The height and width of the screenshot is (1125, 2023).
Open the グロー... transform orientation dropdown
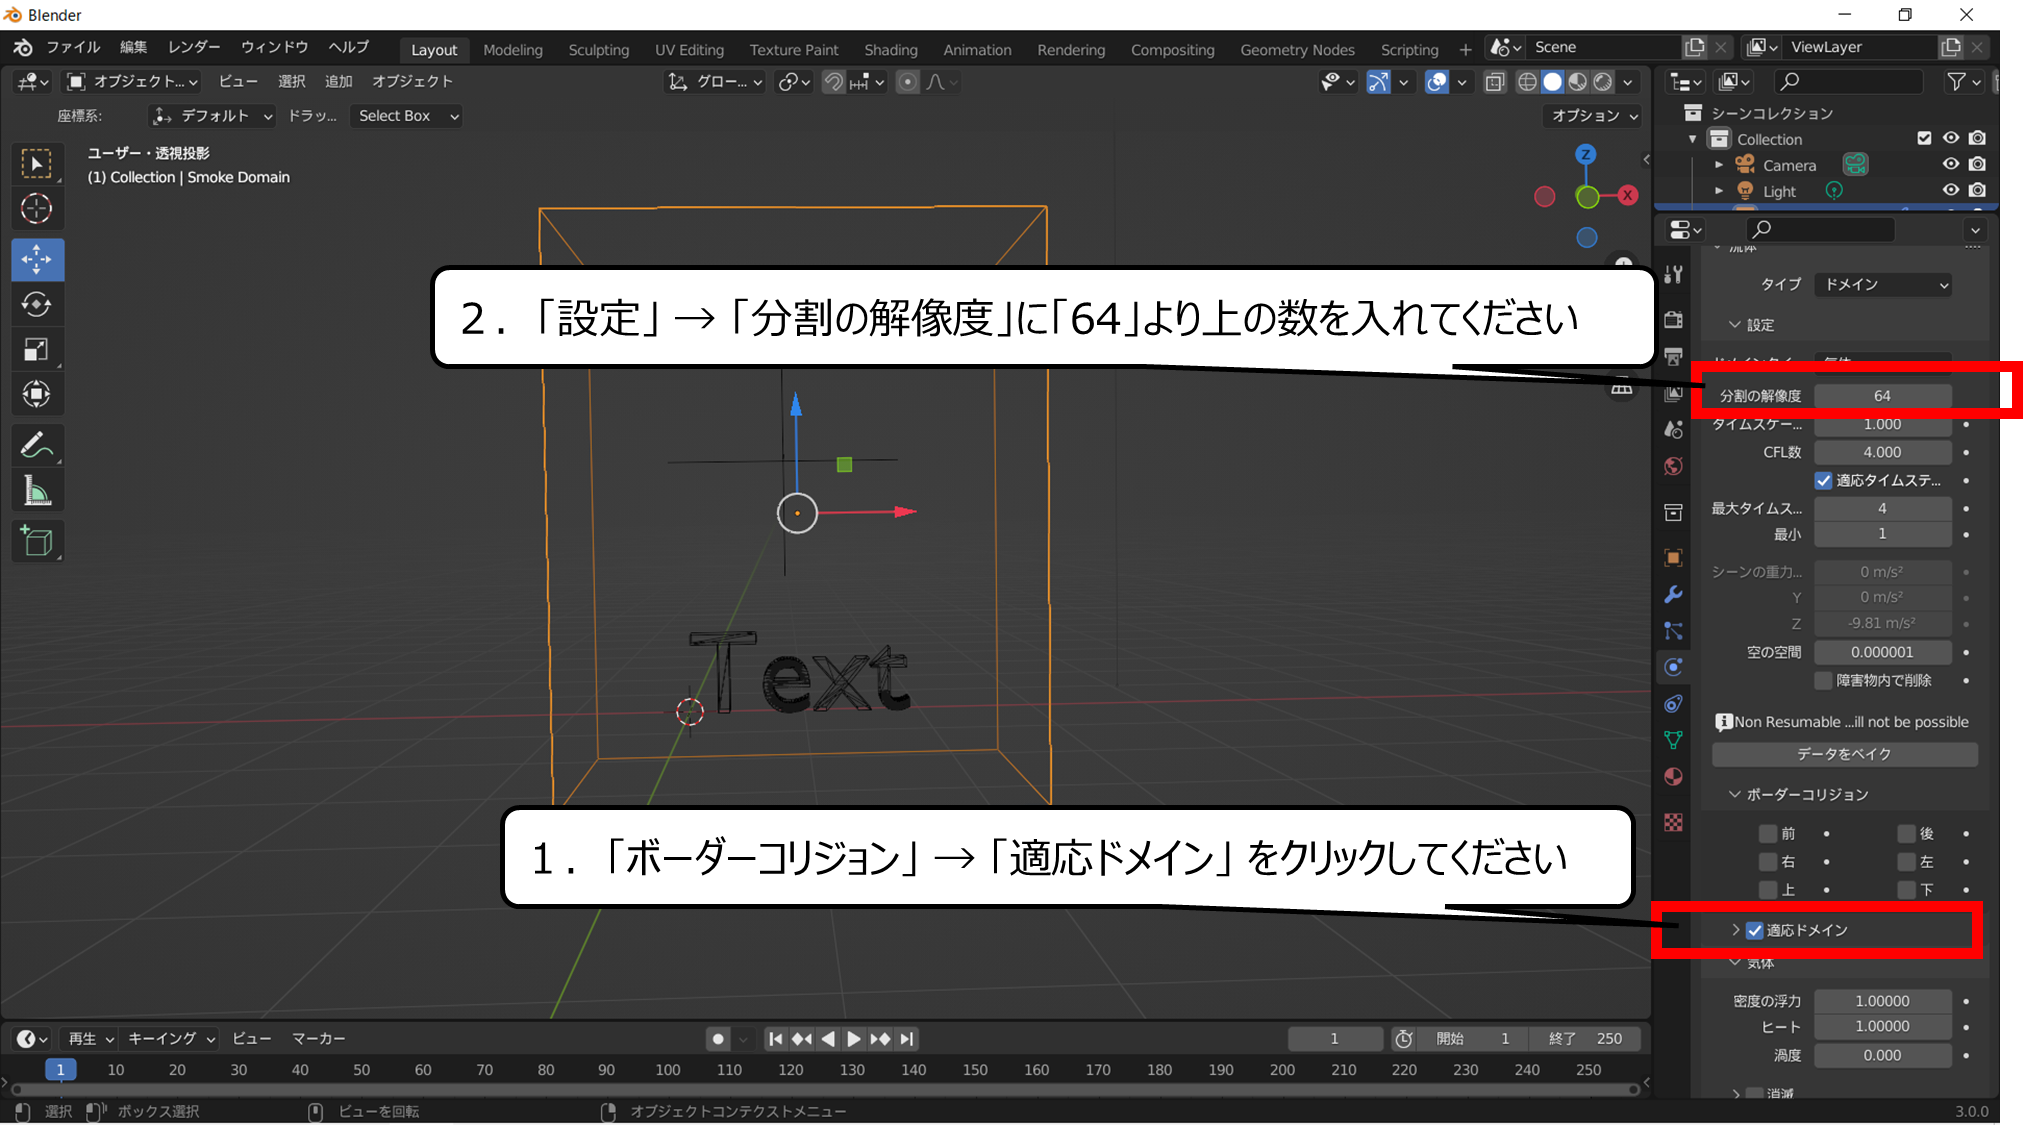(x=716, y=82)
